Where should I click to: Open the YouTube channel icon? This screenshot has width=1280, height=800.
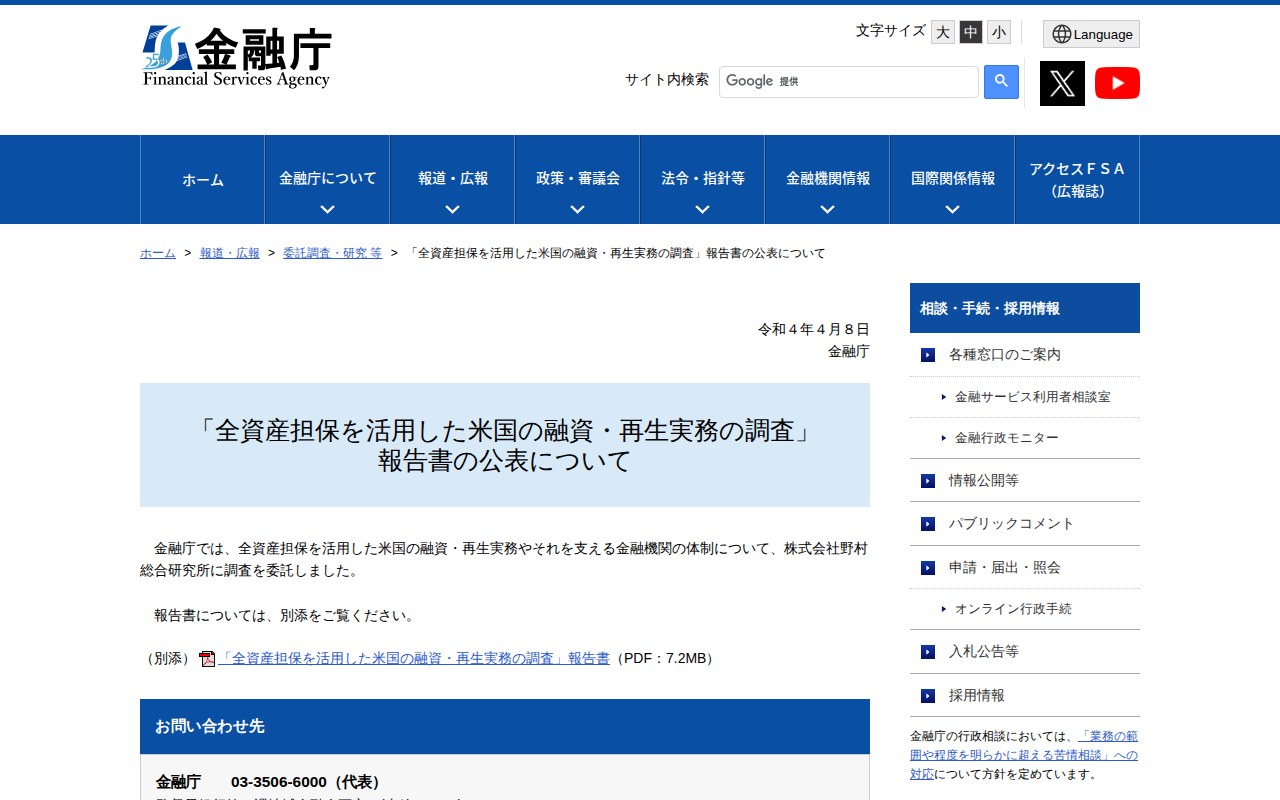click(1117, 83)
